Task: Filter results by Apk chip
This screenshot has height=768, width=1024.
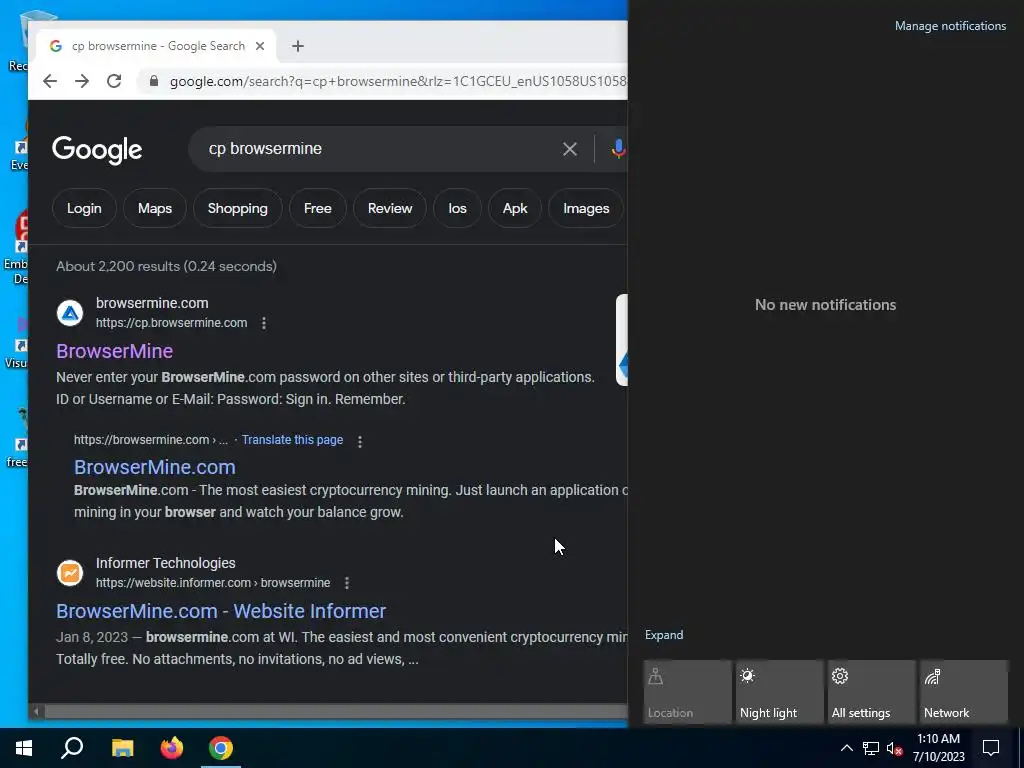Action: coord(515,208)
